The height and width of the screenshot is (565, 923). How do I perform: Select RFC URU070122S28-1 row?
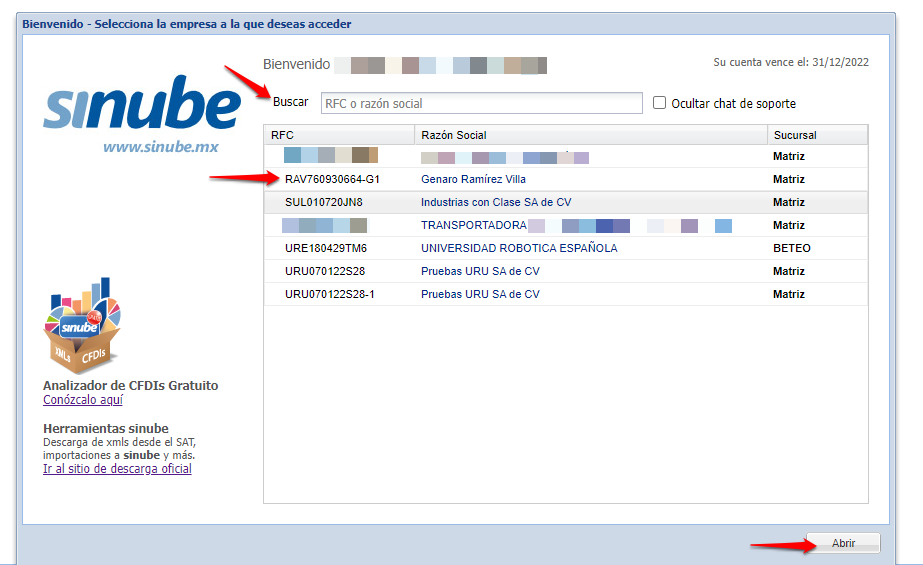coord(330,294)
